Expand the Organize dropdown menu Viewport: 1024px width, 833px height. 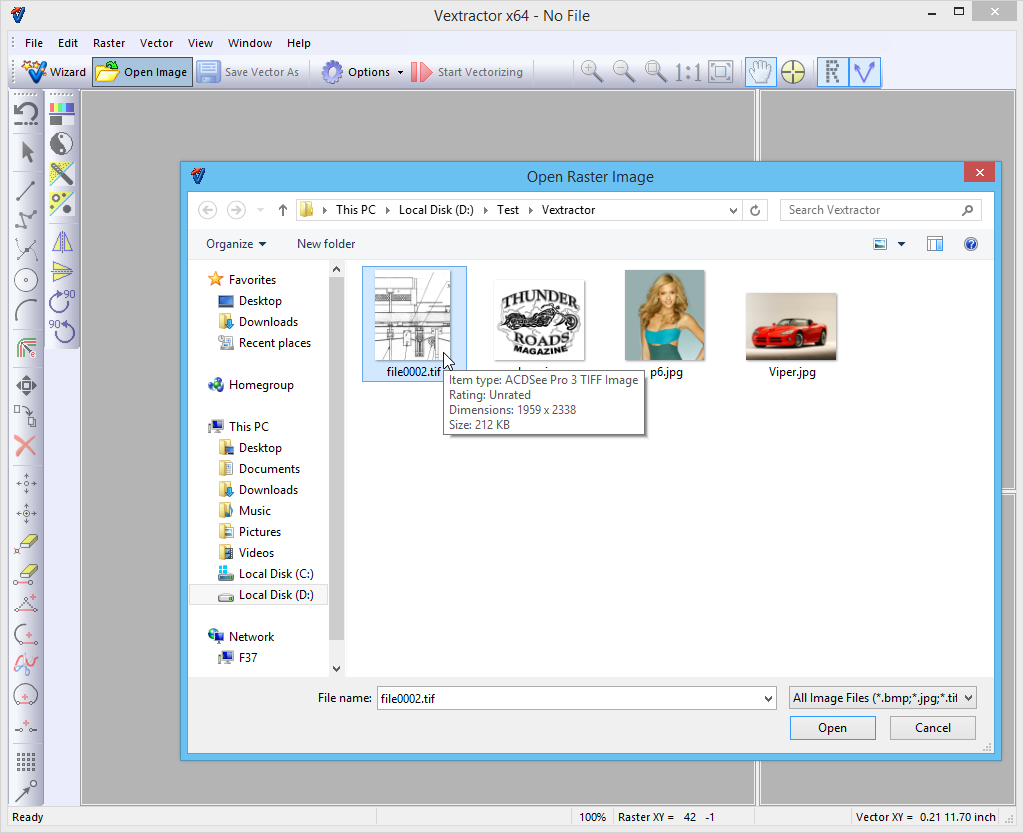(x=236, y=244)
